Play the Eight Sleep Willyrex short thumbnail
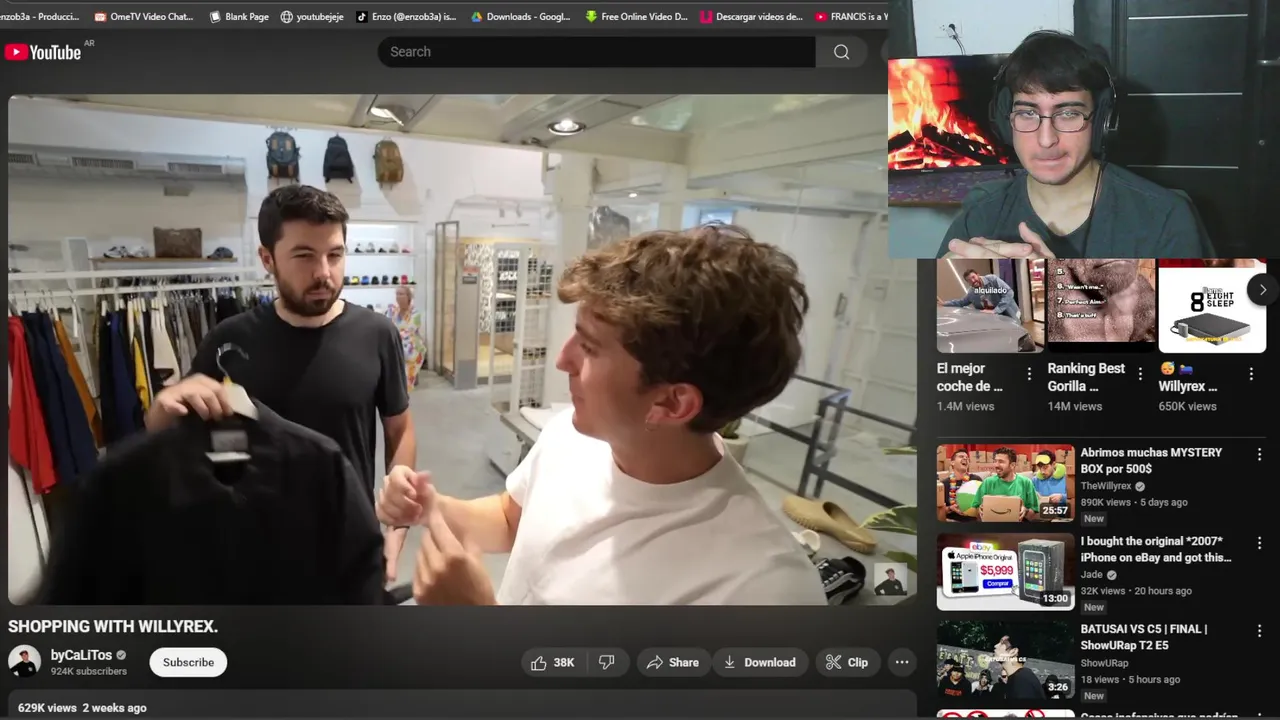Image resolution: width=1280 pixels, height=720 pixels. (x=1212, y=305)
